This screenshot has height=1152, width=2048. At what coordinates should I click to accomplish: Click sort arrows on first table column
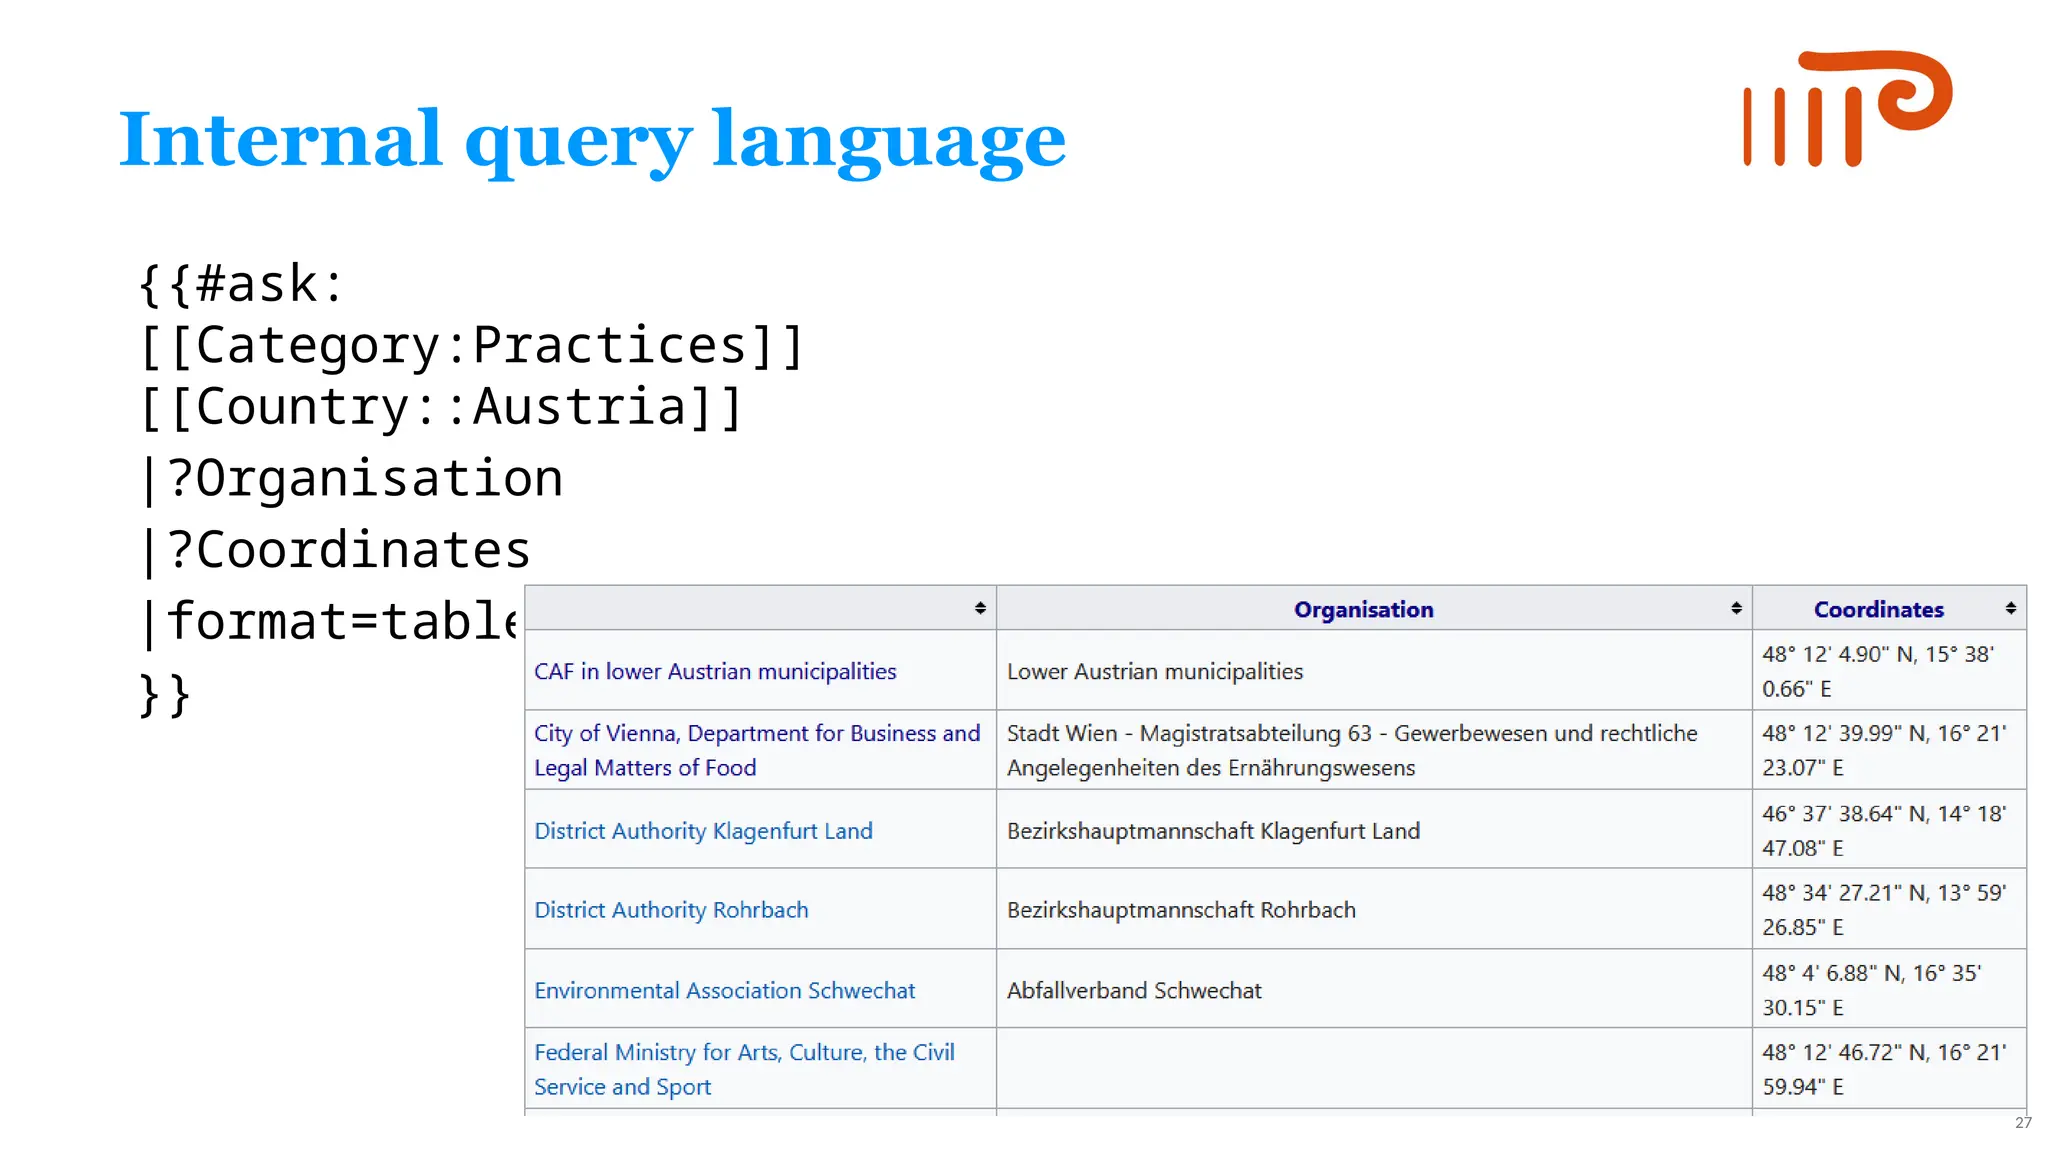(980, 608)
